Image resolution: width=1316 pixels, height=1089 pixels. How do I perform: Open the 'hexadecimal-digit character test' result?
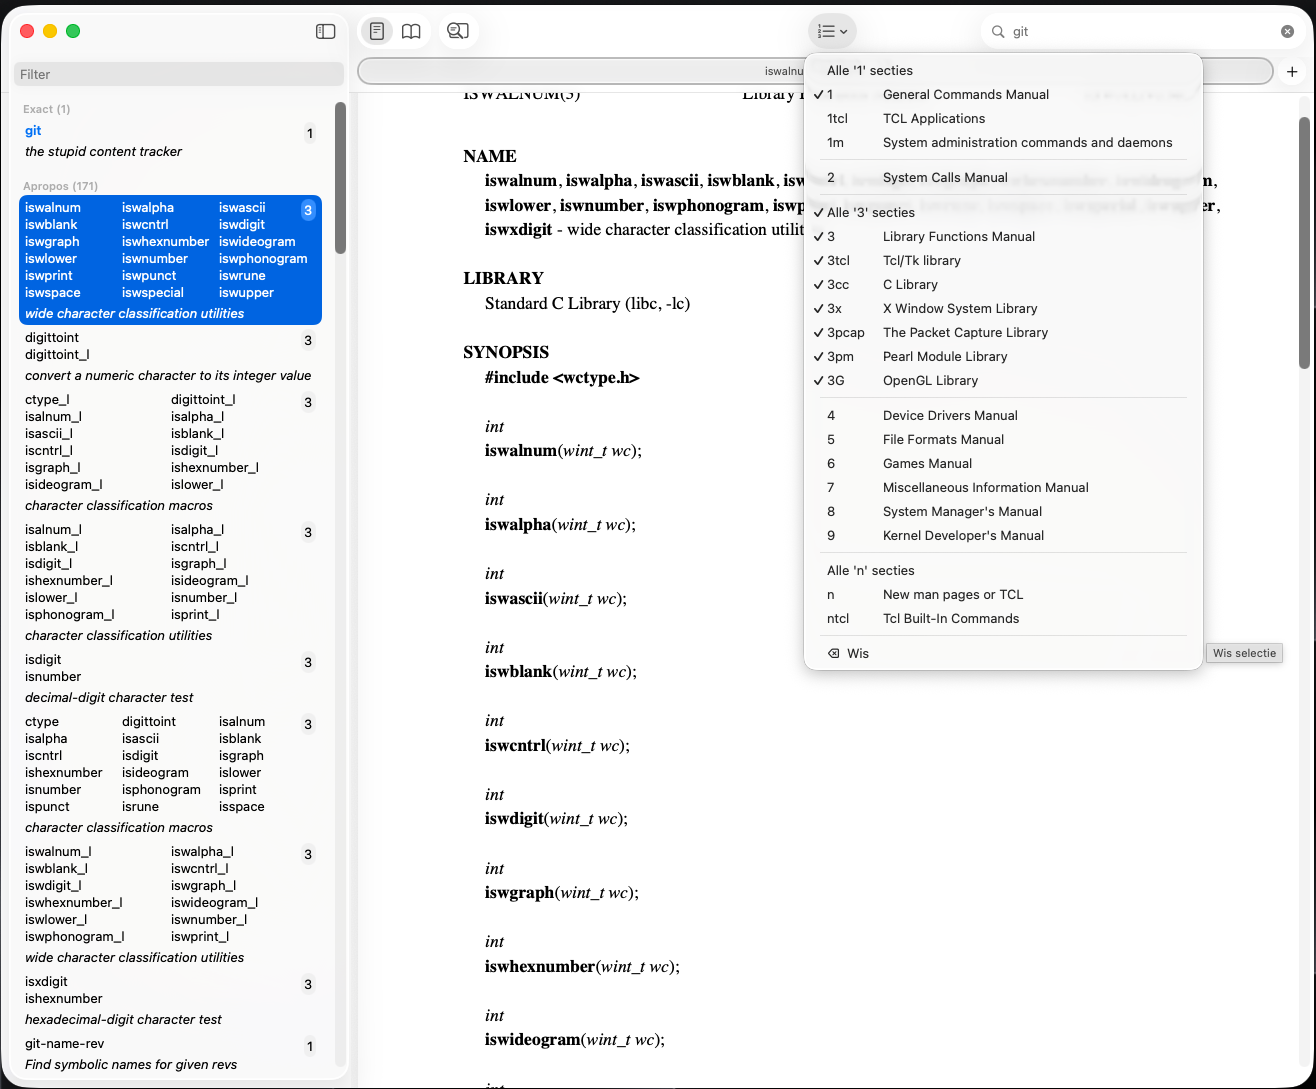170,1001
